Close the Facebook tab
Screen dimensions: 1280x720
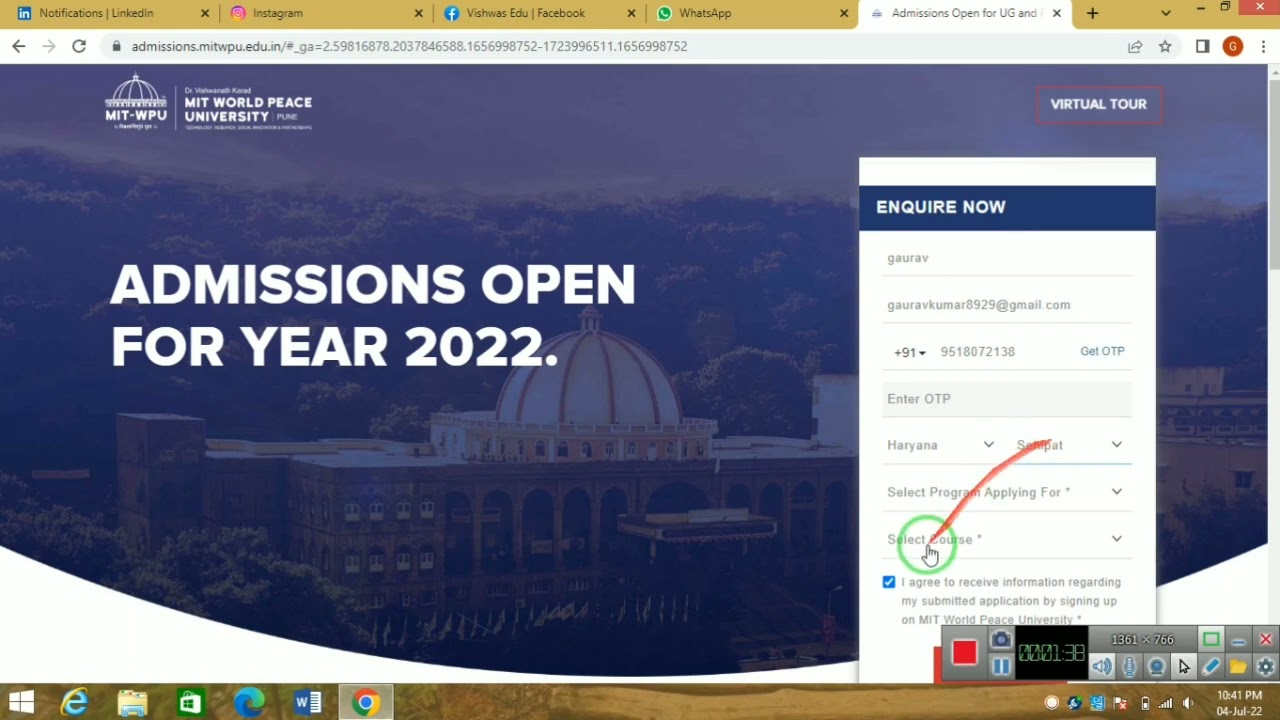[632, 13]
